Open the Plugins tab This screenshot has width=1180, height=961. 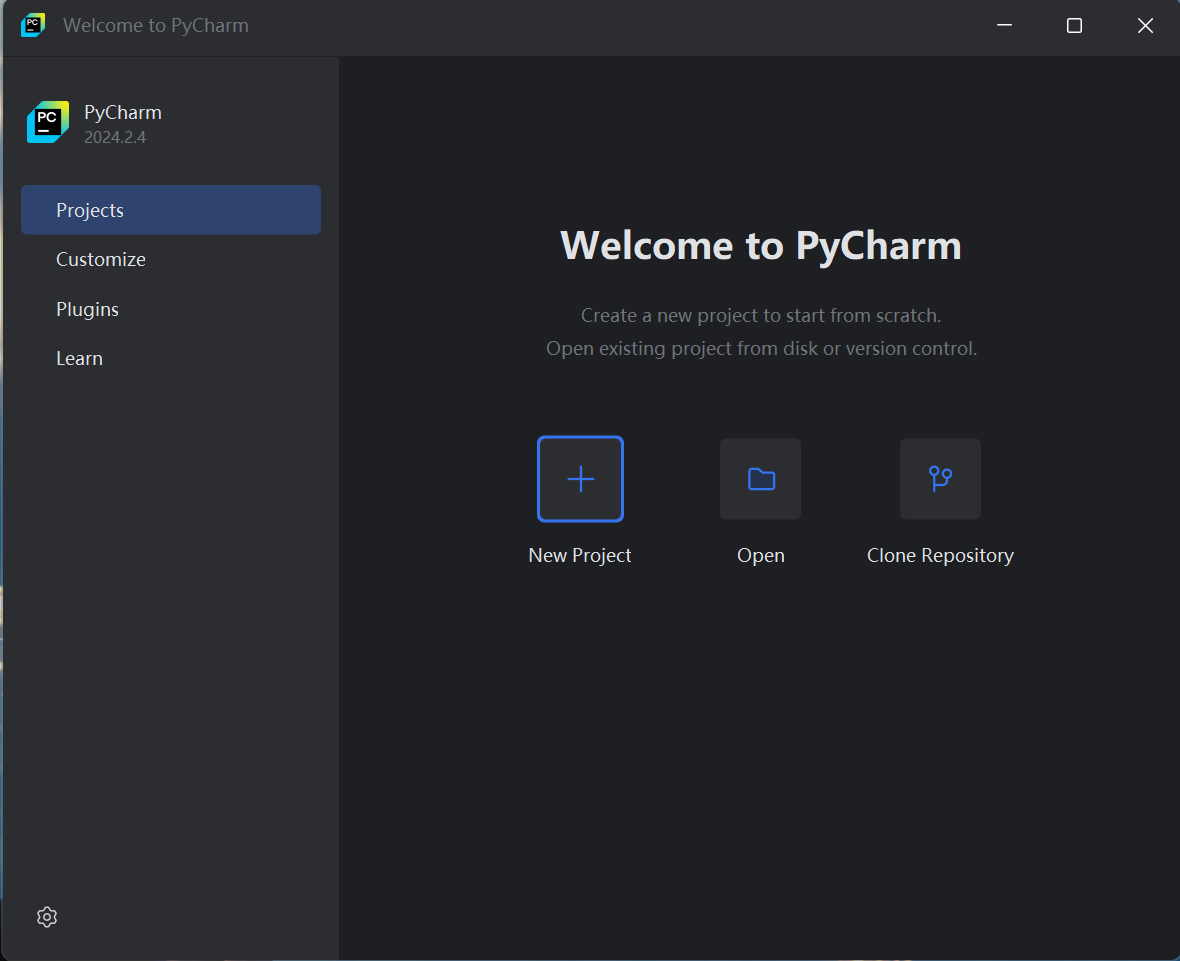[x=171, y=309]
